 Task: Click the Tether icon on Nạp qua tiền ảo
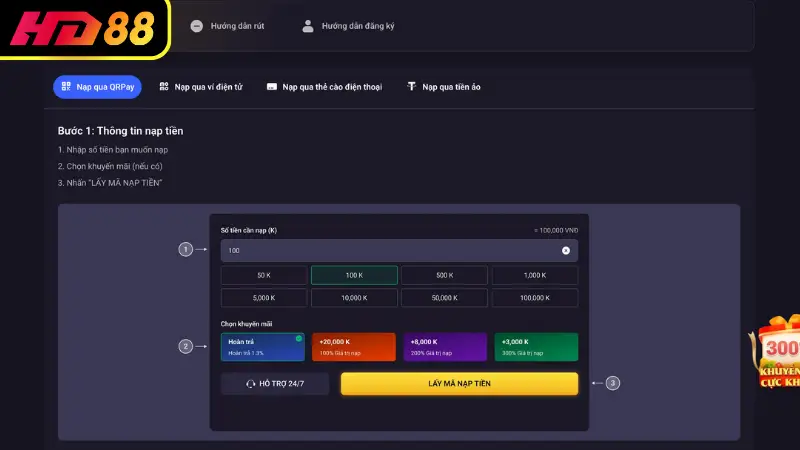tap(411, 87)
